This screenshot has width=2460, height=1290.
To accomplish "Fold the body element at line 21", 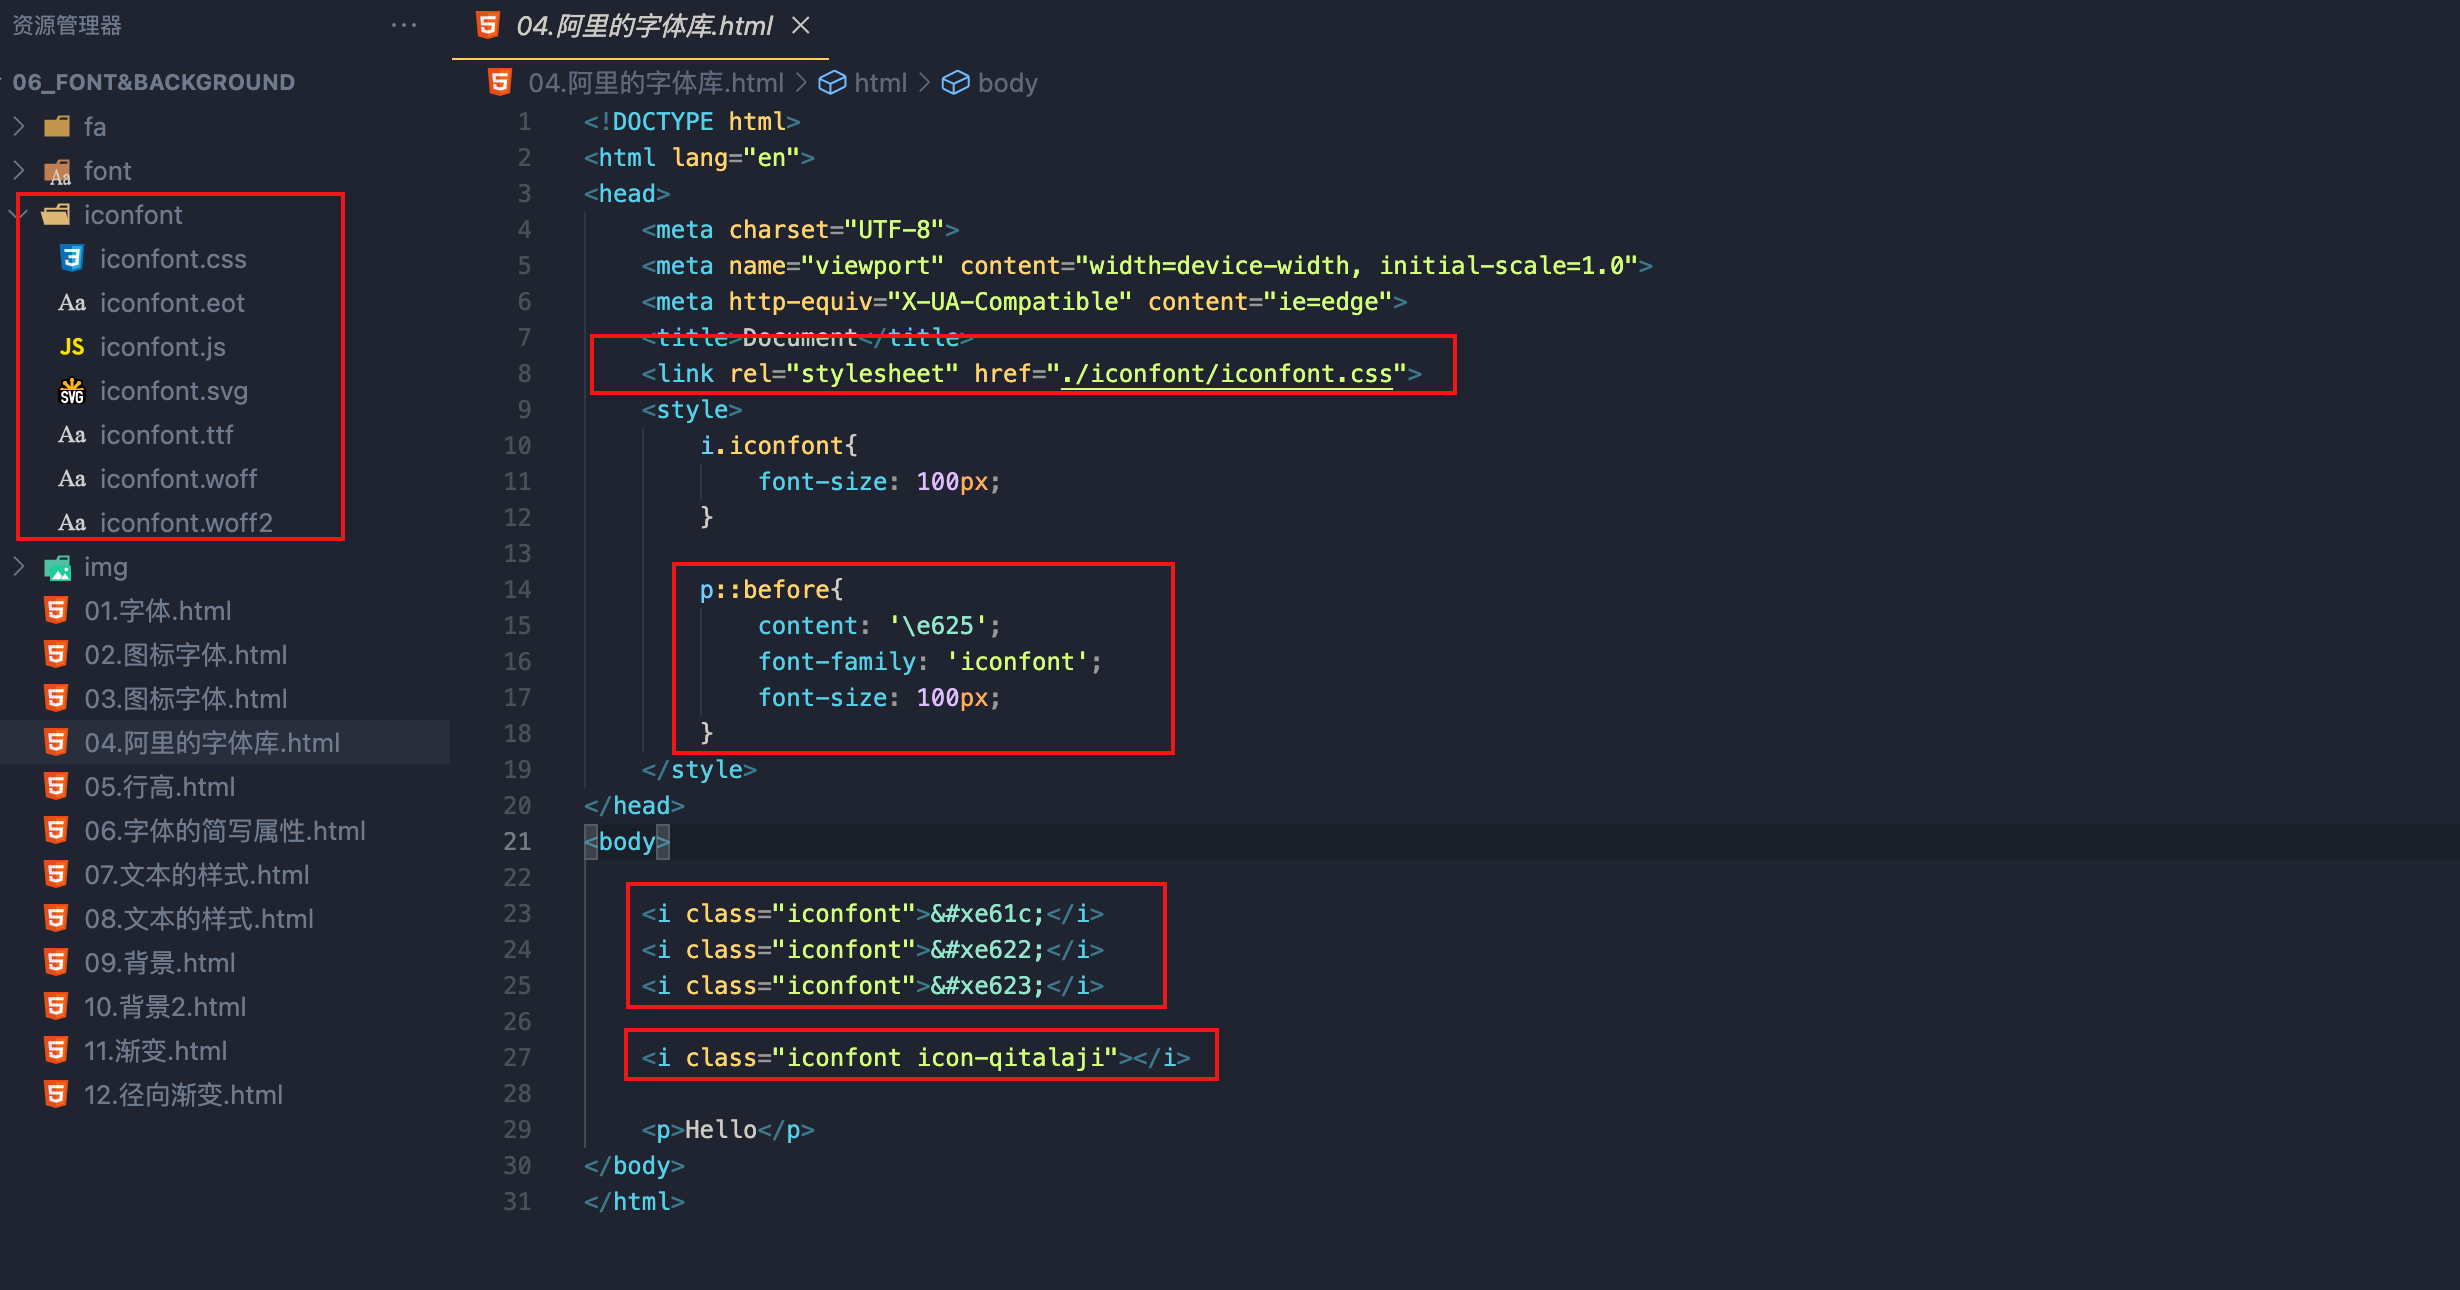I will click(x=562, y=842).
